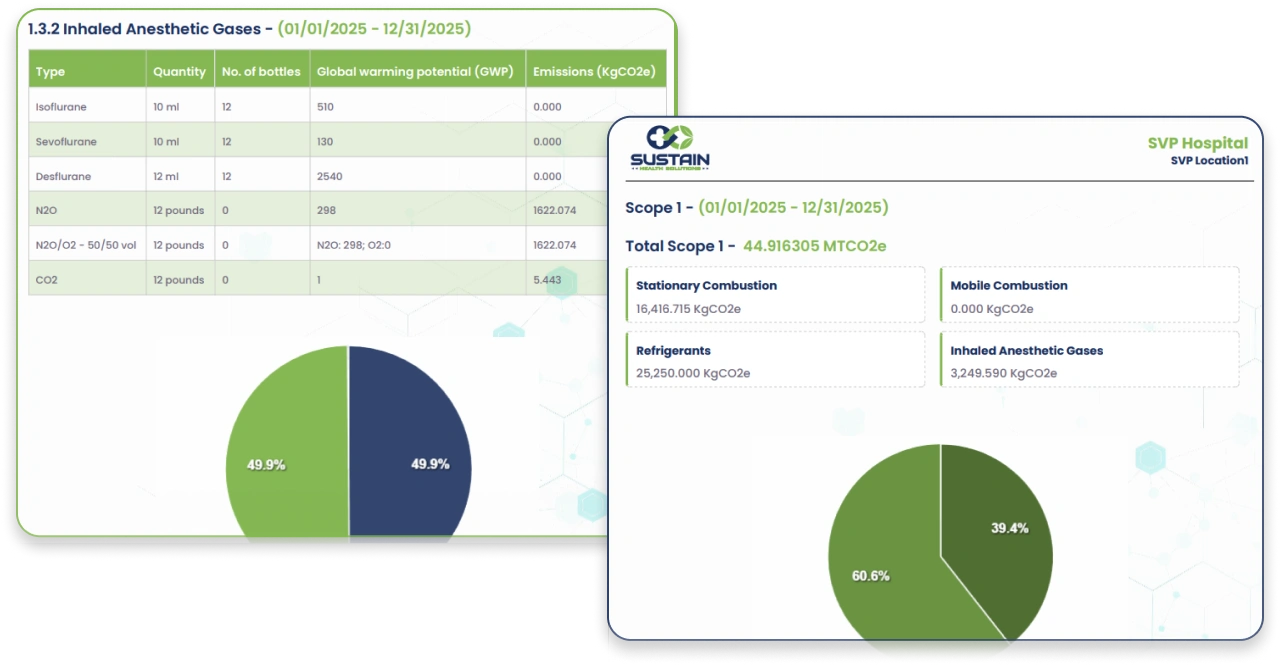
Task: Sort by the No. of bottles column
Action: [x=260, y=72]
